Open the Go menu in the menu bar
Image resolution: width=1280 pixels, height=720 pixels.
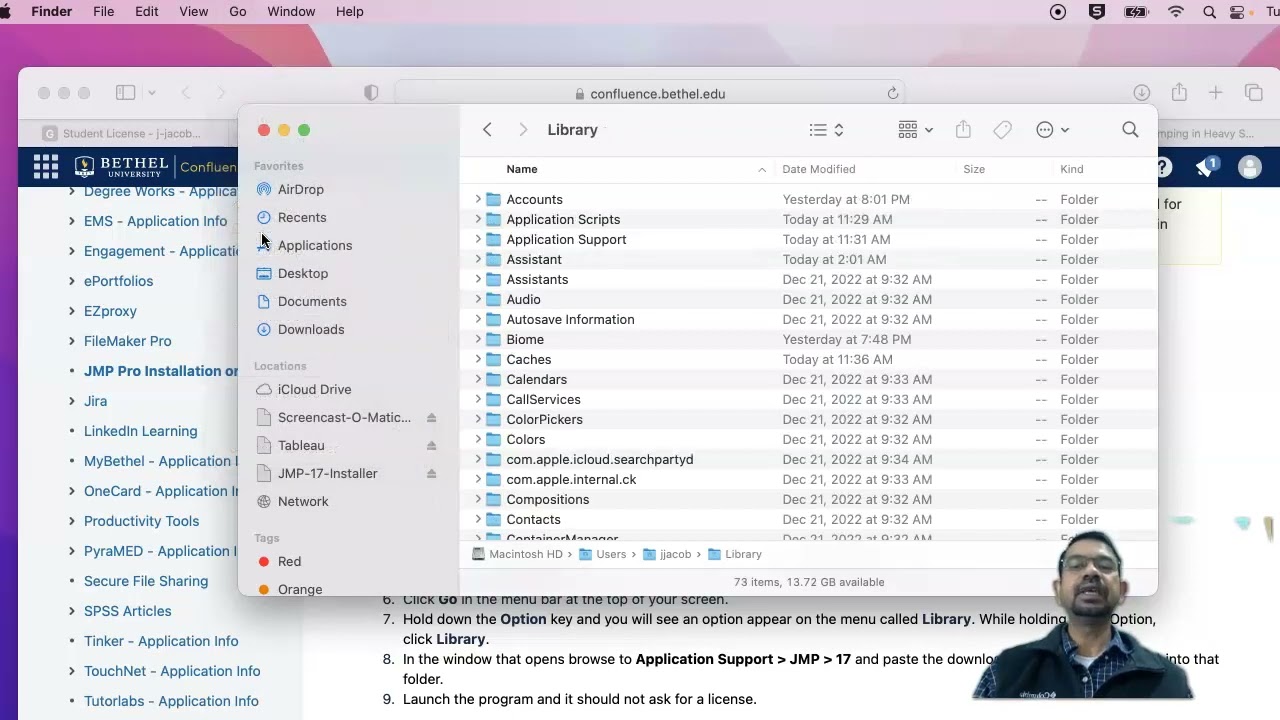[x=237, y=11]
